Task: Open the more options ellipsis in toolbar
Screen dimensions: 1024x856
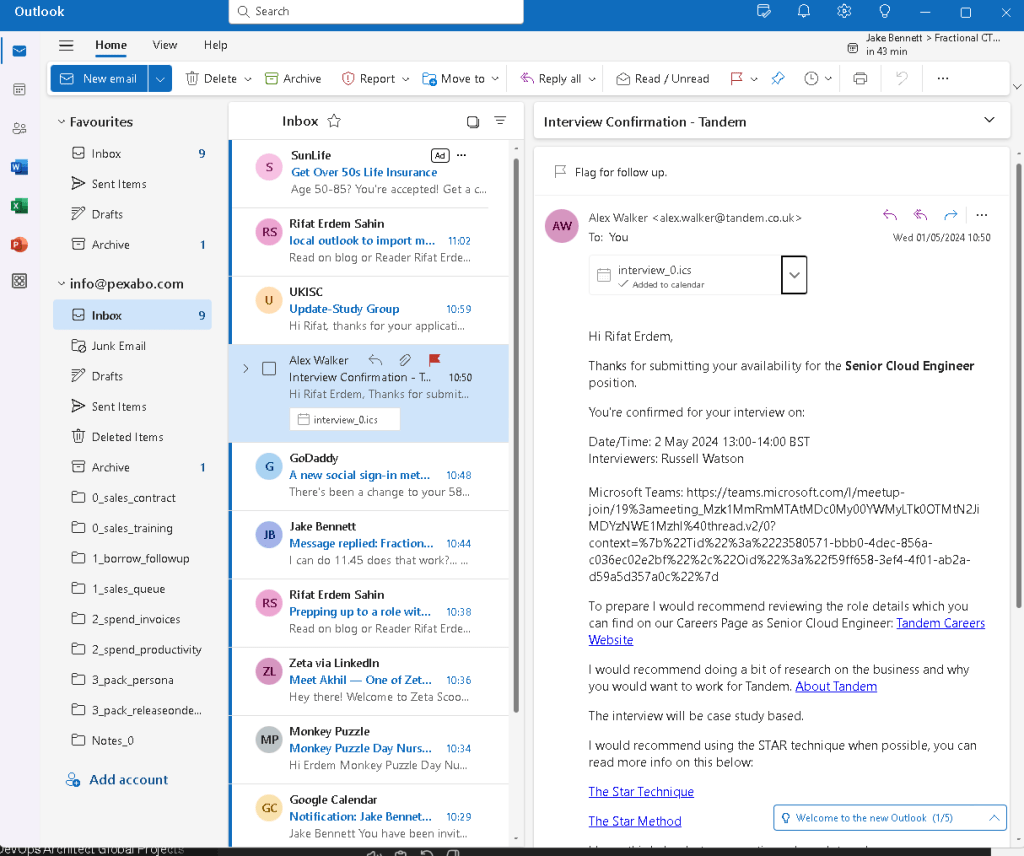Action: [x=942, y=78]
